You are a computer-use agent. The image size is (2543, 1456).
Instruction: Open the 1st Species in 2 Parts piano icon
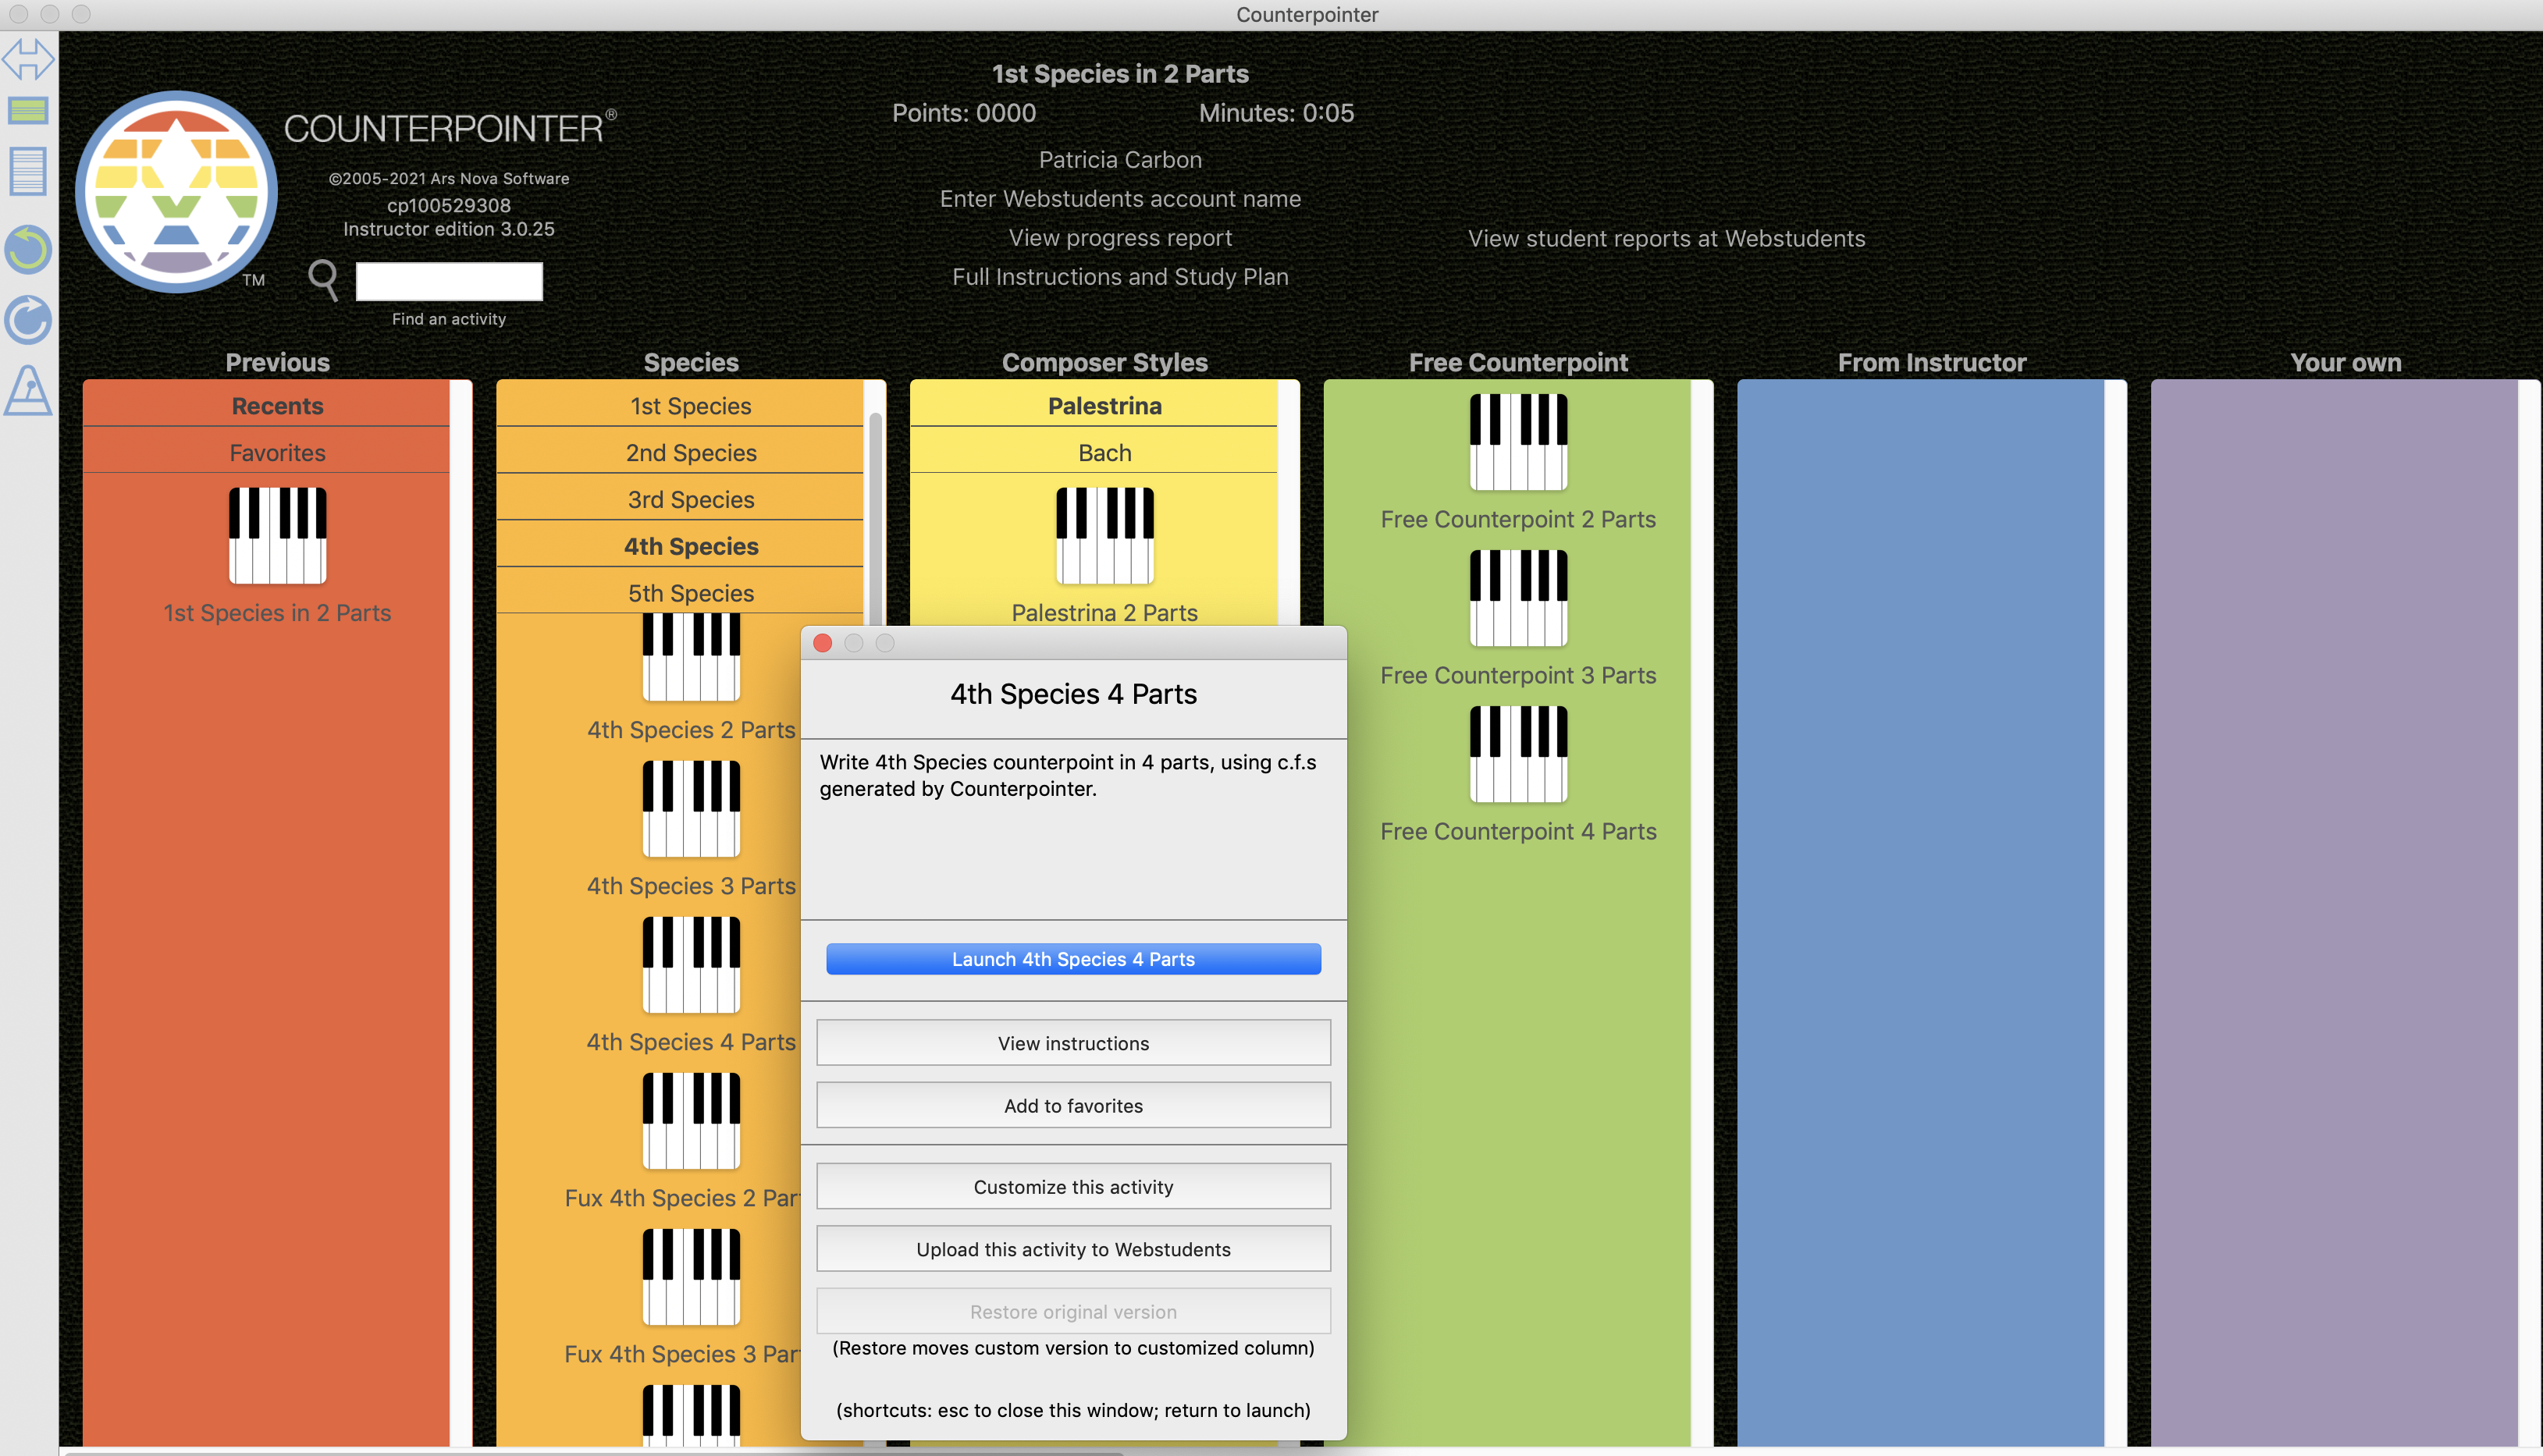[277, 535]
